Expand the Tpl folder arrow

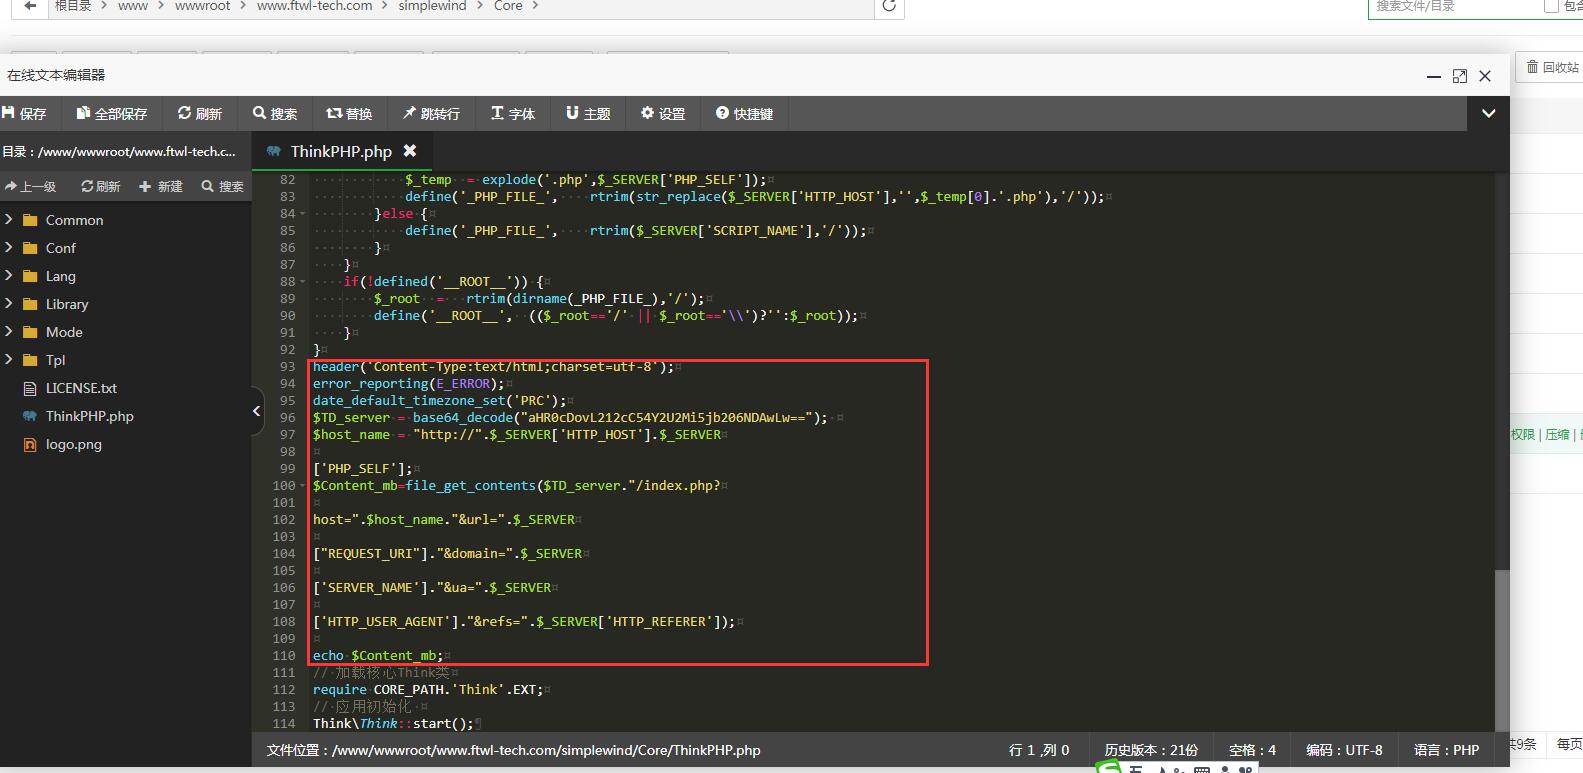[9, 360]
